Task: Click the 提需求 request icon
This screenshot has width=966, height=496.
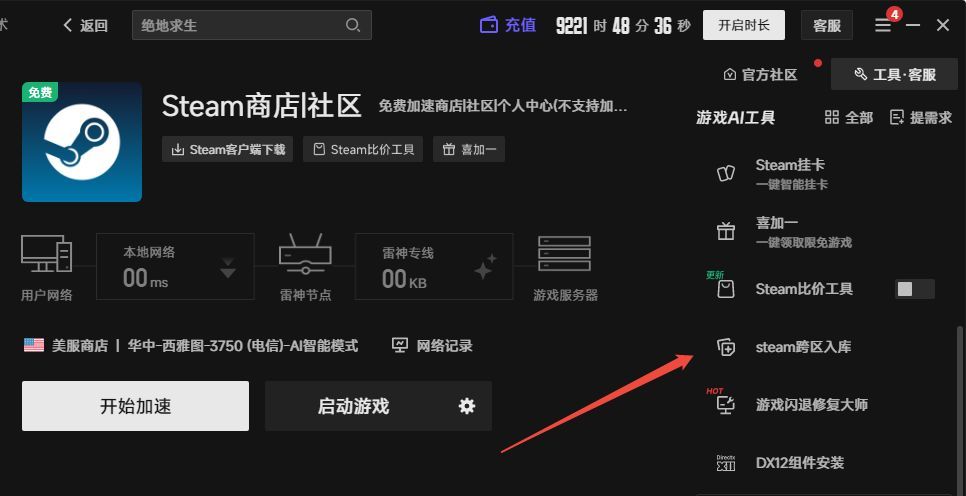Action: click(x=897, y=117)
